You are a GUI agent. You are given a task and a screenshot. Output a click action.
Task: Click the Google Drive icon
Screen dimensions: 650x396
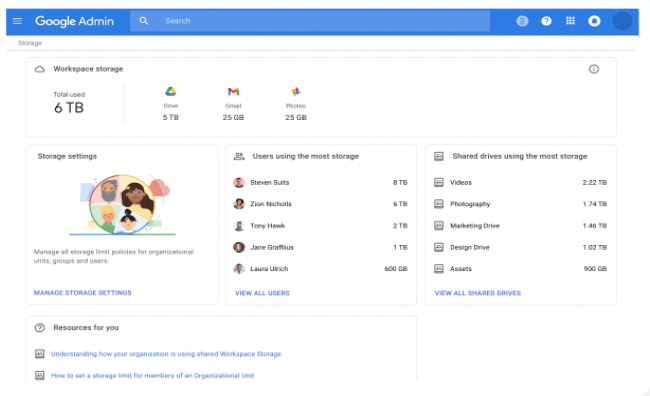coord(170,91)
